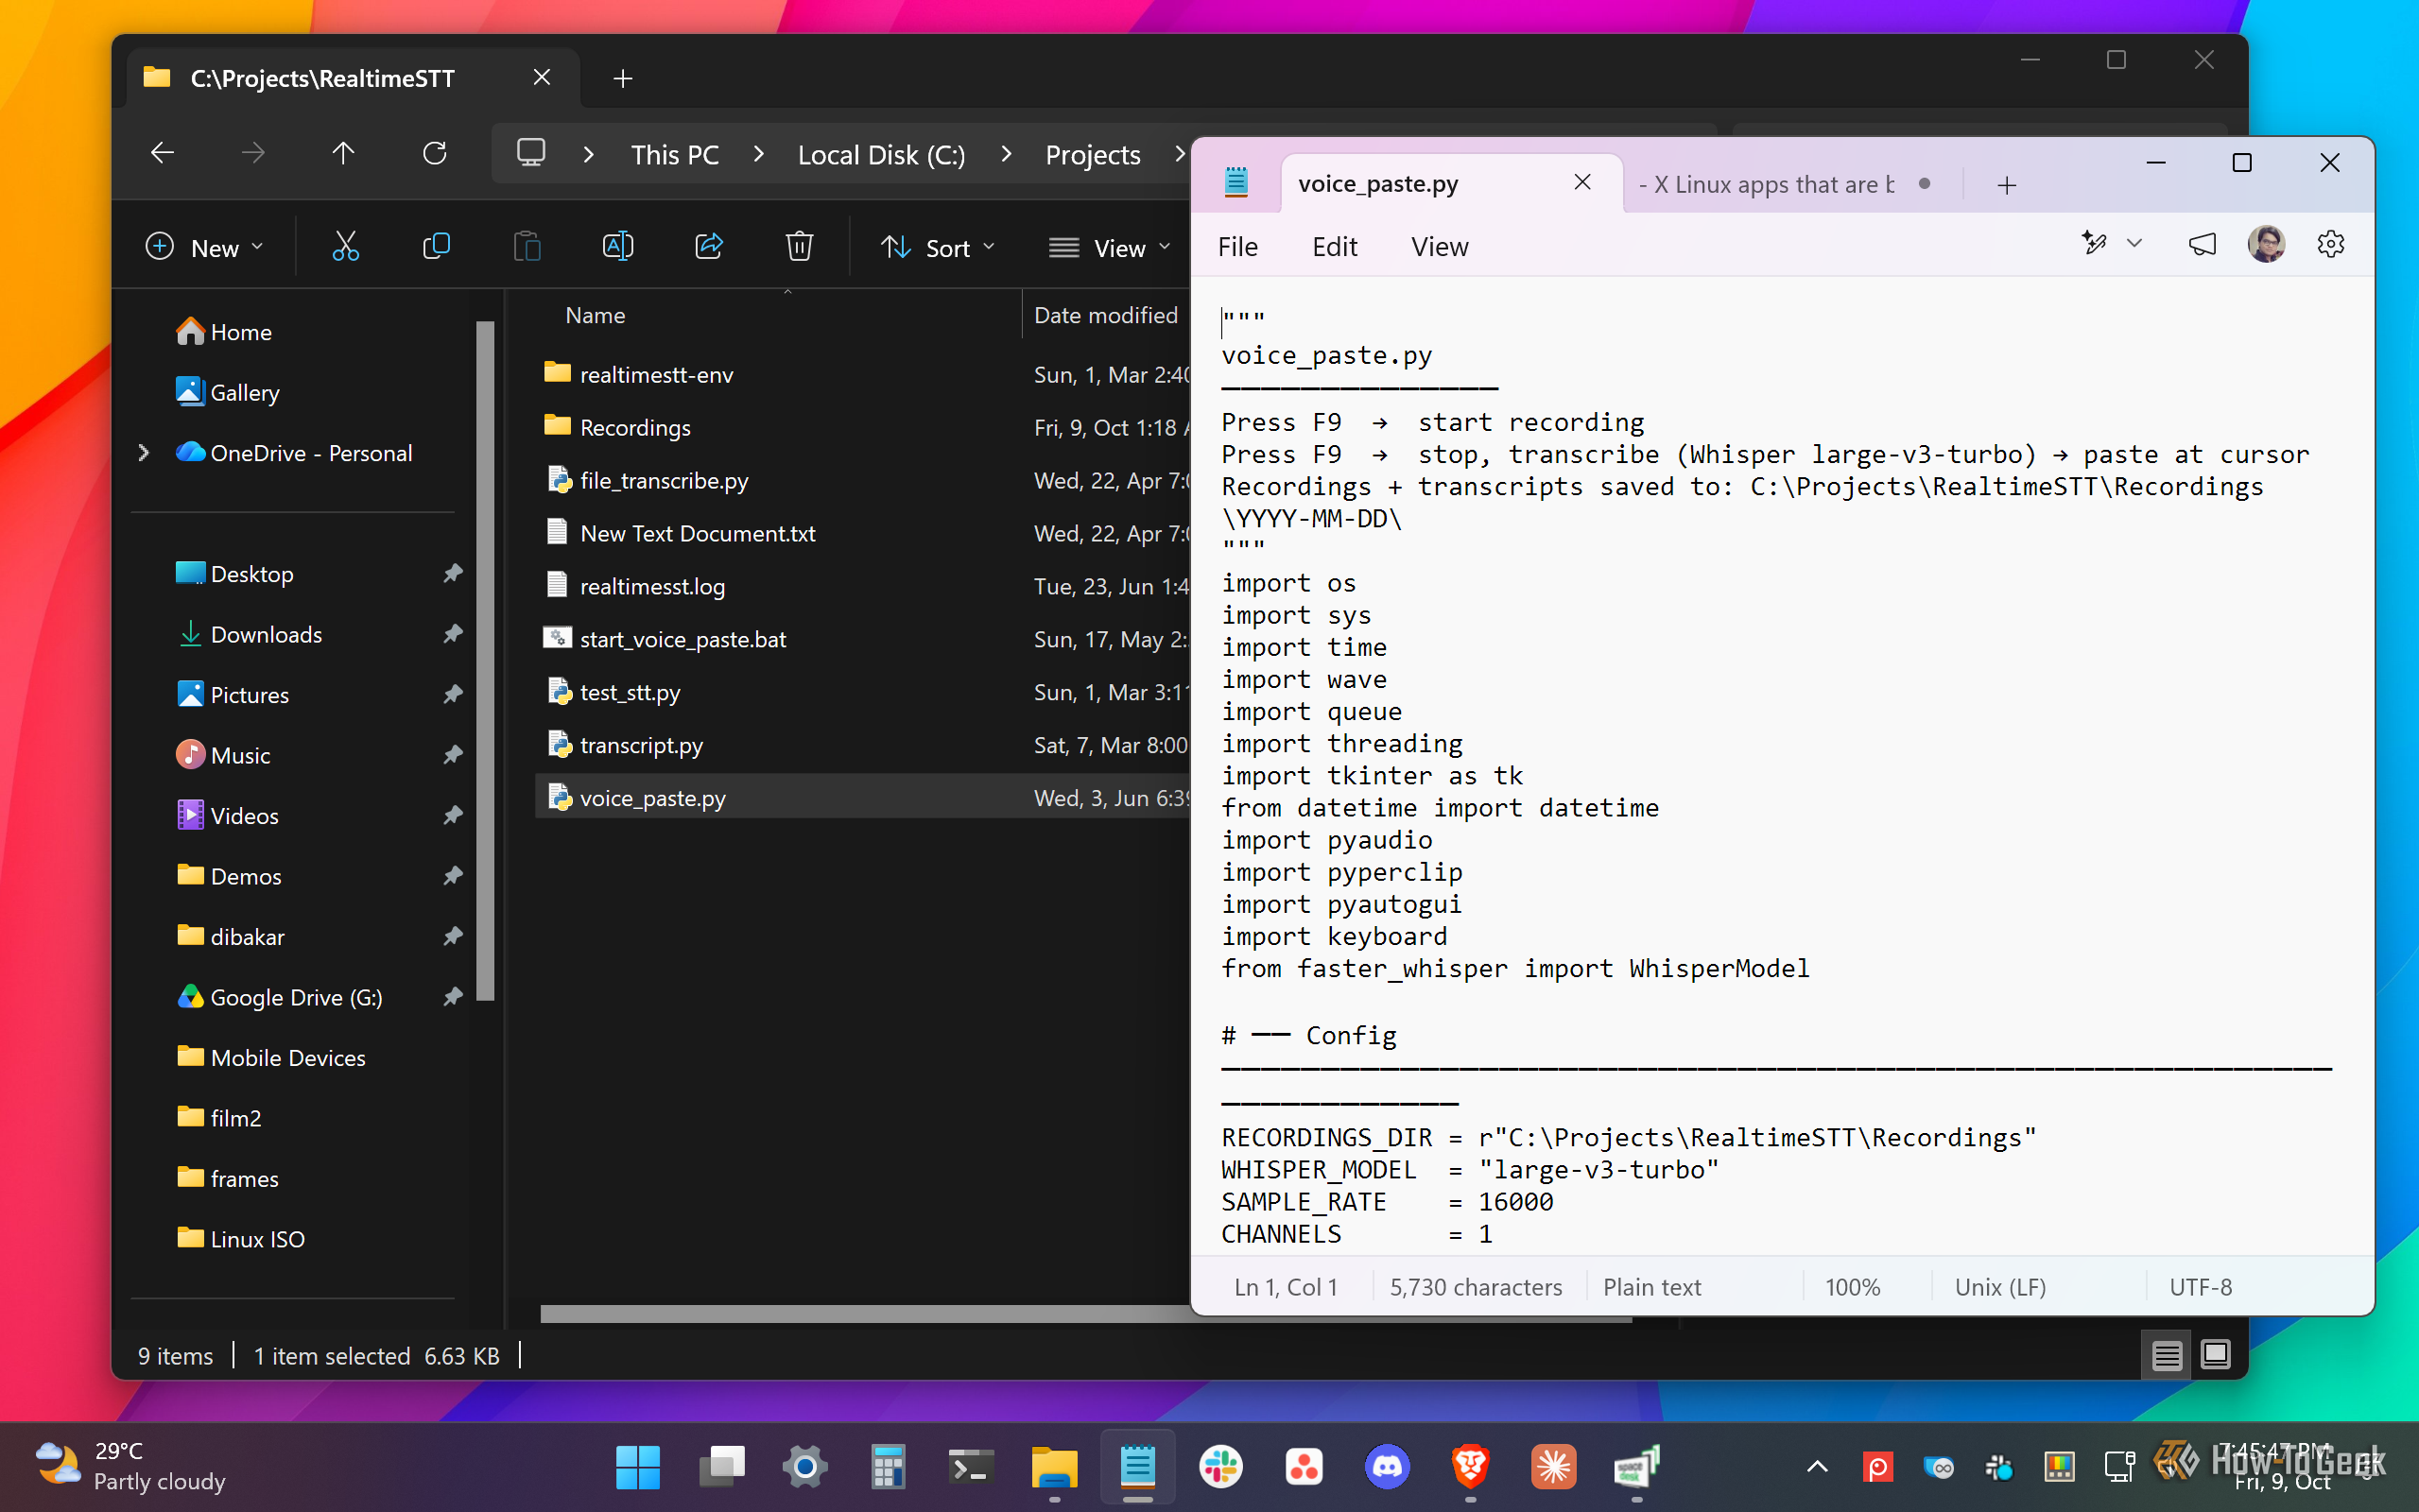Open the File menu in Notepad
This screenshot has width=2419, height=1512.
tap(1238, 247)
